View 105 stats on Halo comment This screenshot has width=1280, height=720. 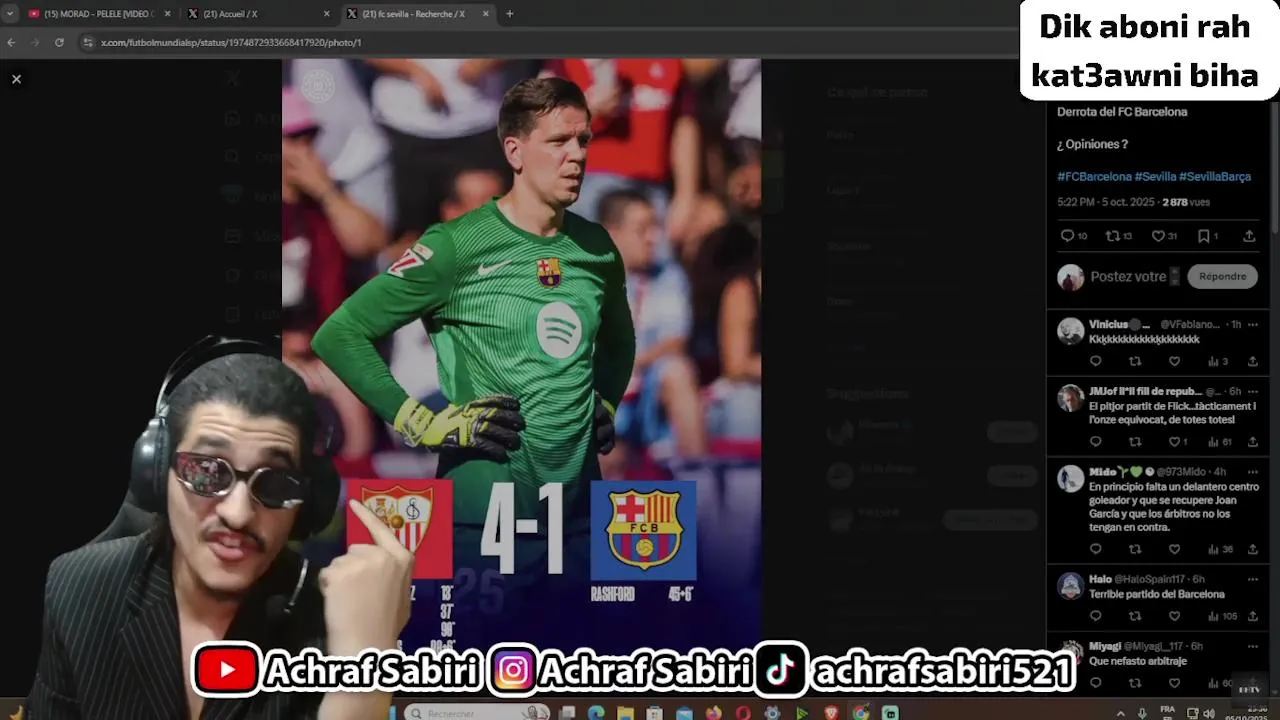coord(1222,616)
